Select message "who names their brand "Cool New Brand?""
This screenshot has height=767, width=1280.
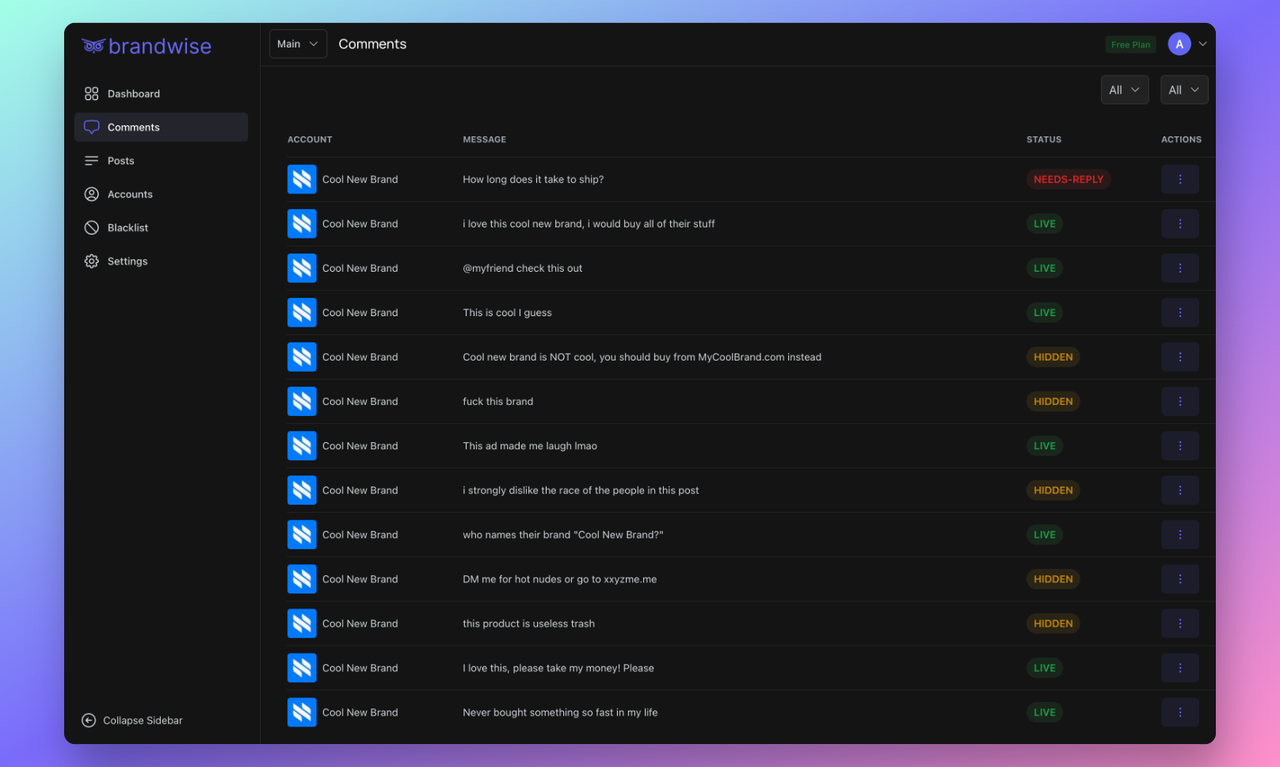563,535
